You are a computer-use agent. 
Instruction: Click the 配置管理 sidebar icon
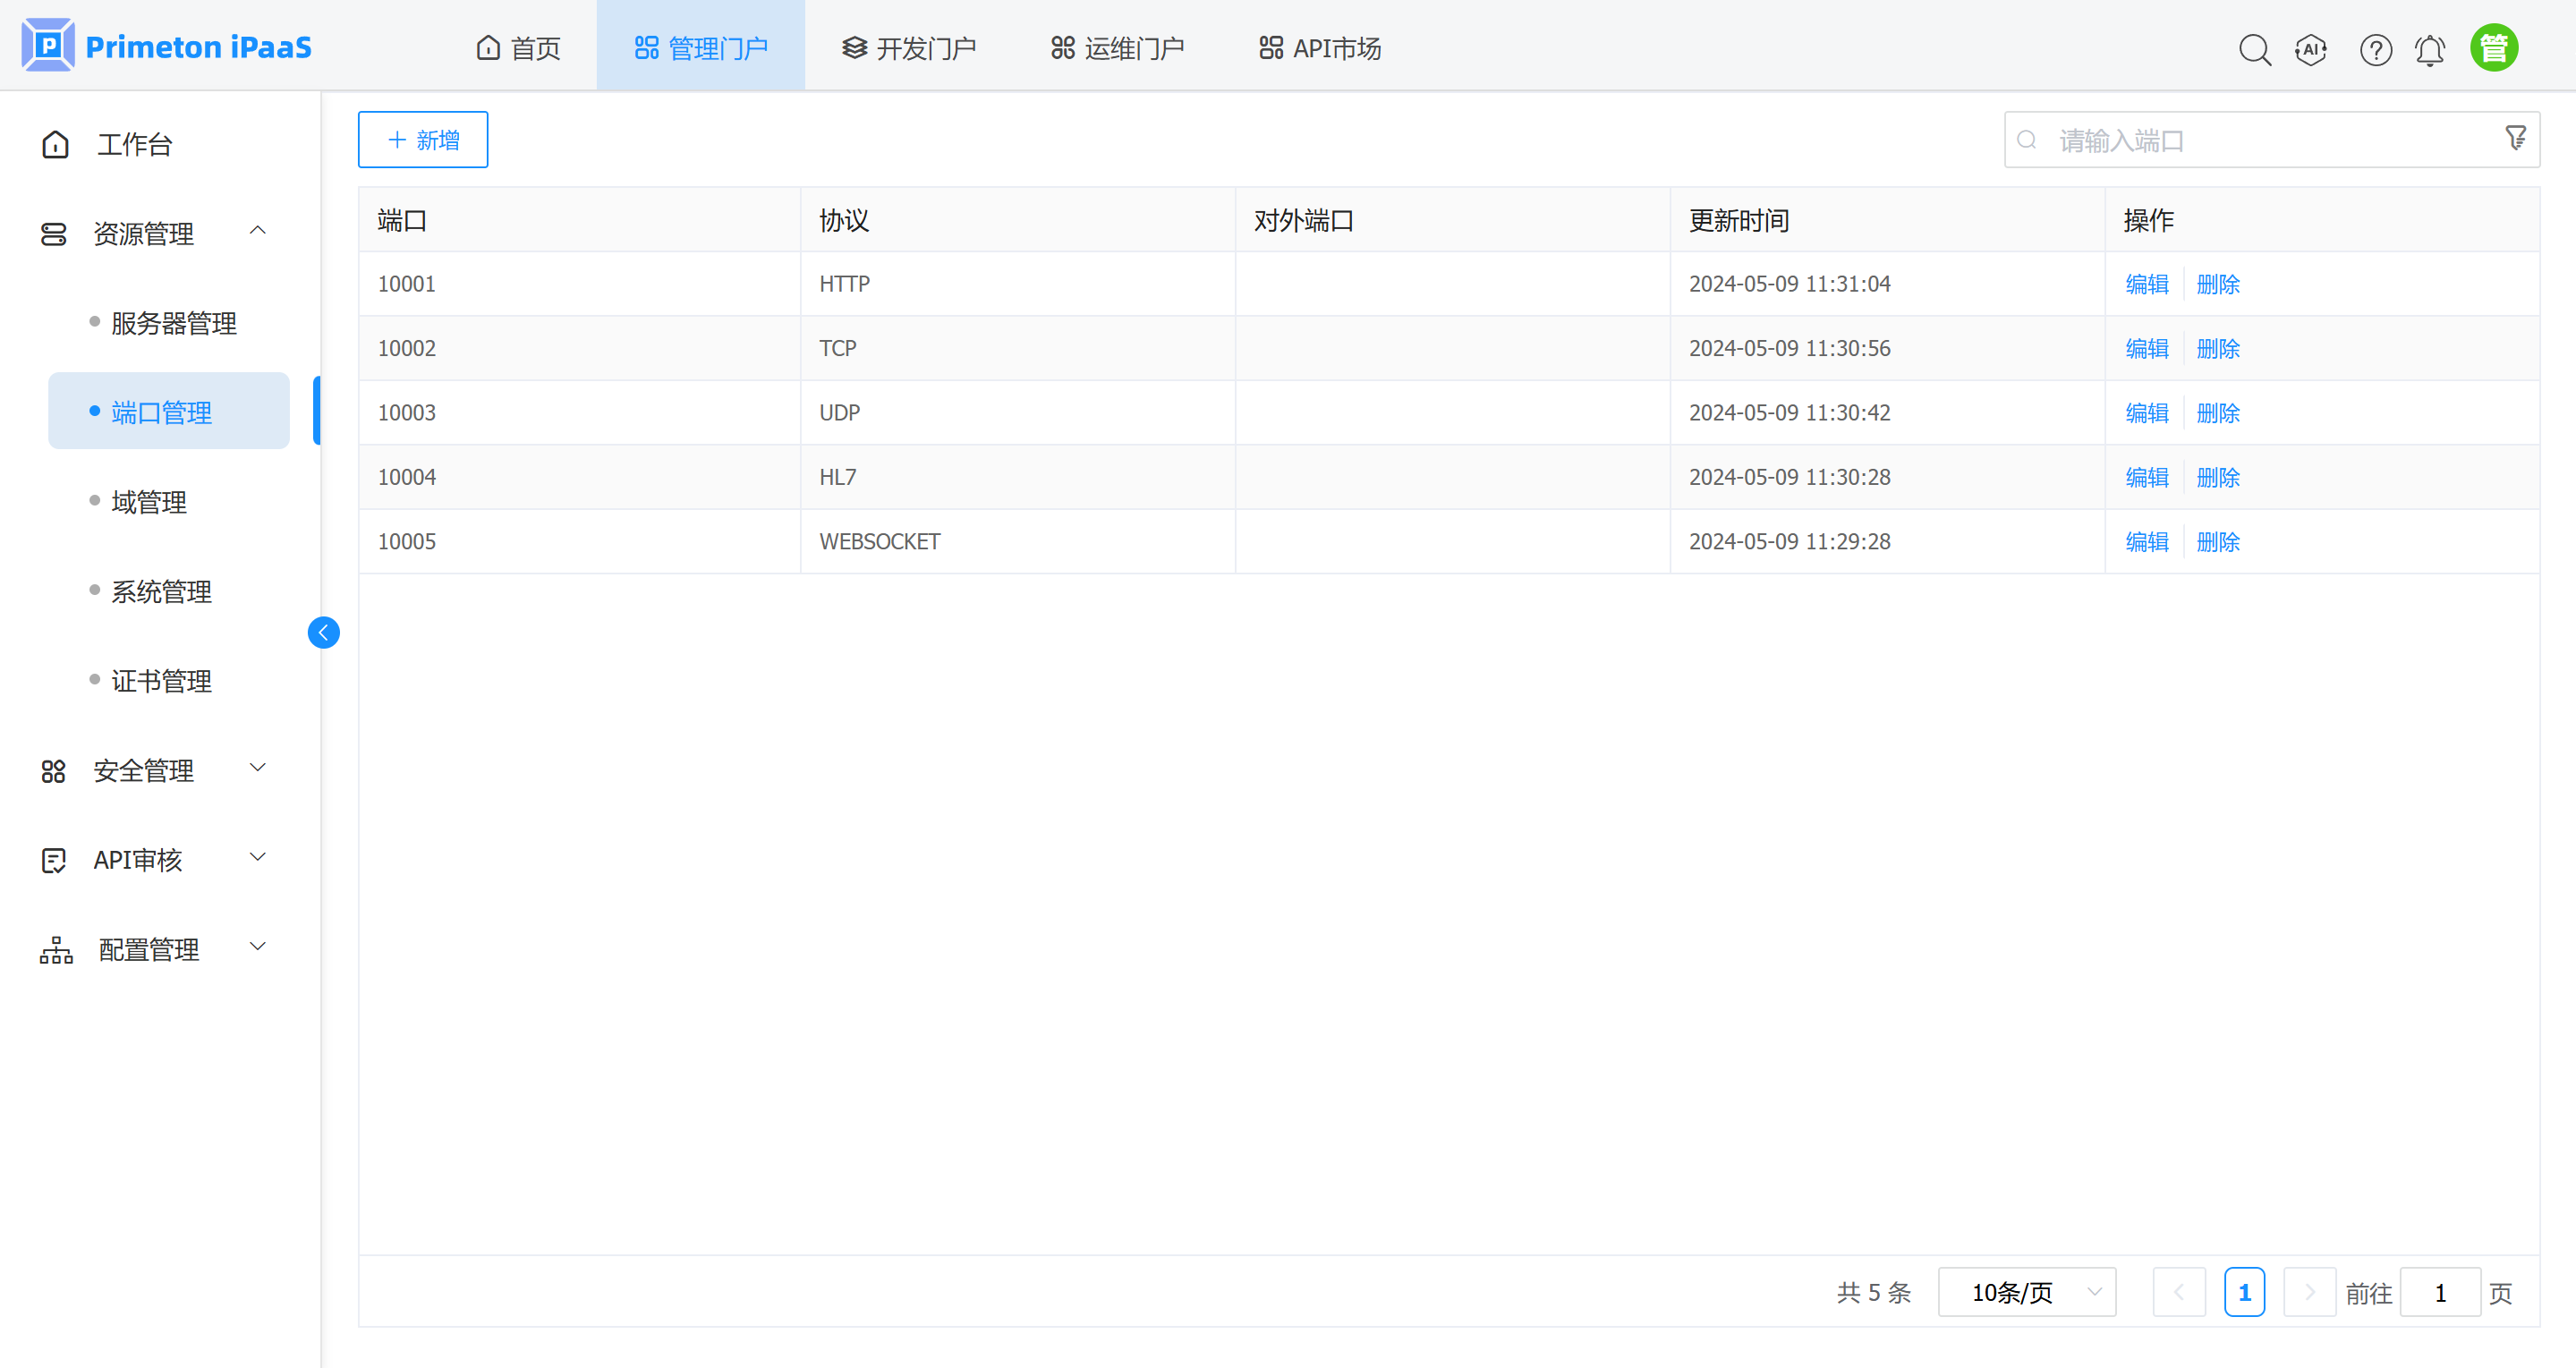click(x=55, y=949)
